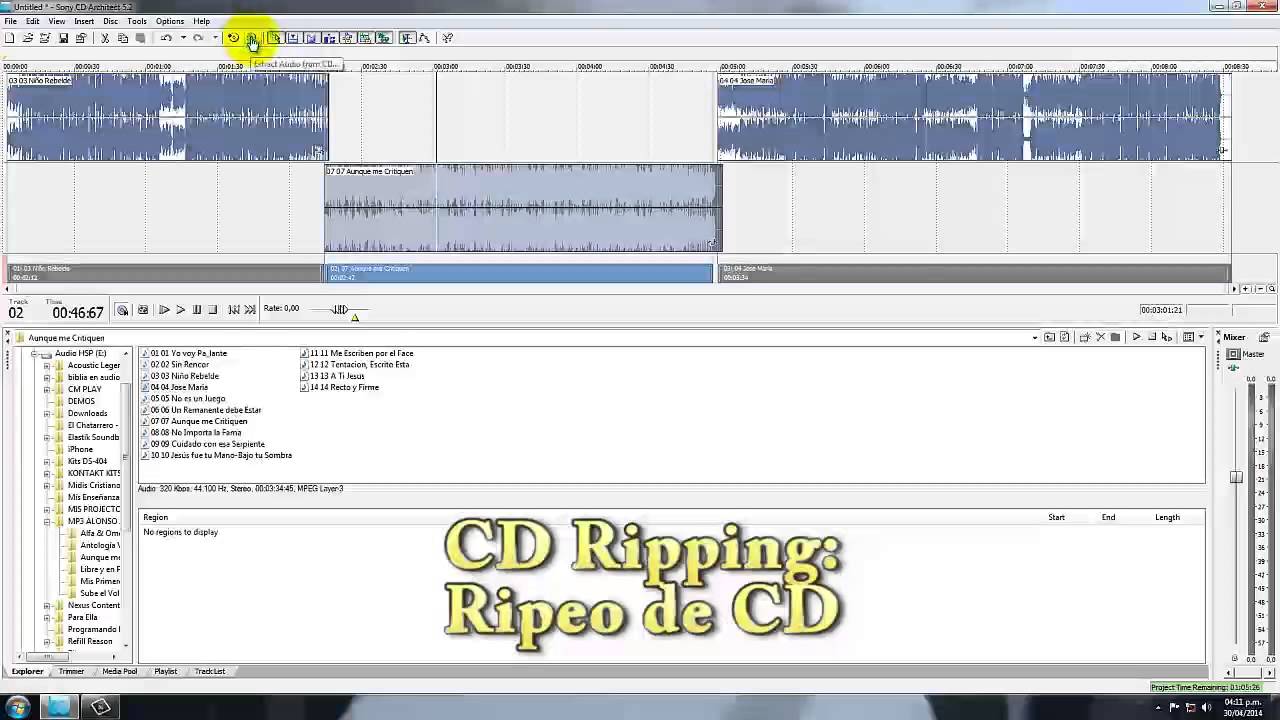This screenshot has width=1280, height=720.
Task: Click the Explorer Start Preview play icon
Action: coord(1136,337)
